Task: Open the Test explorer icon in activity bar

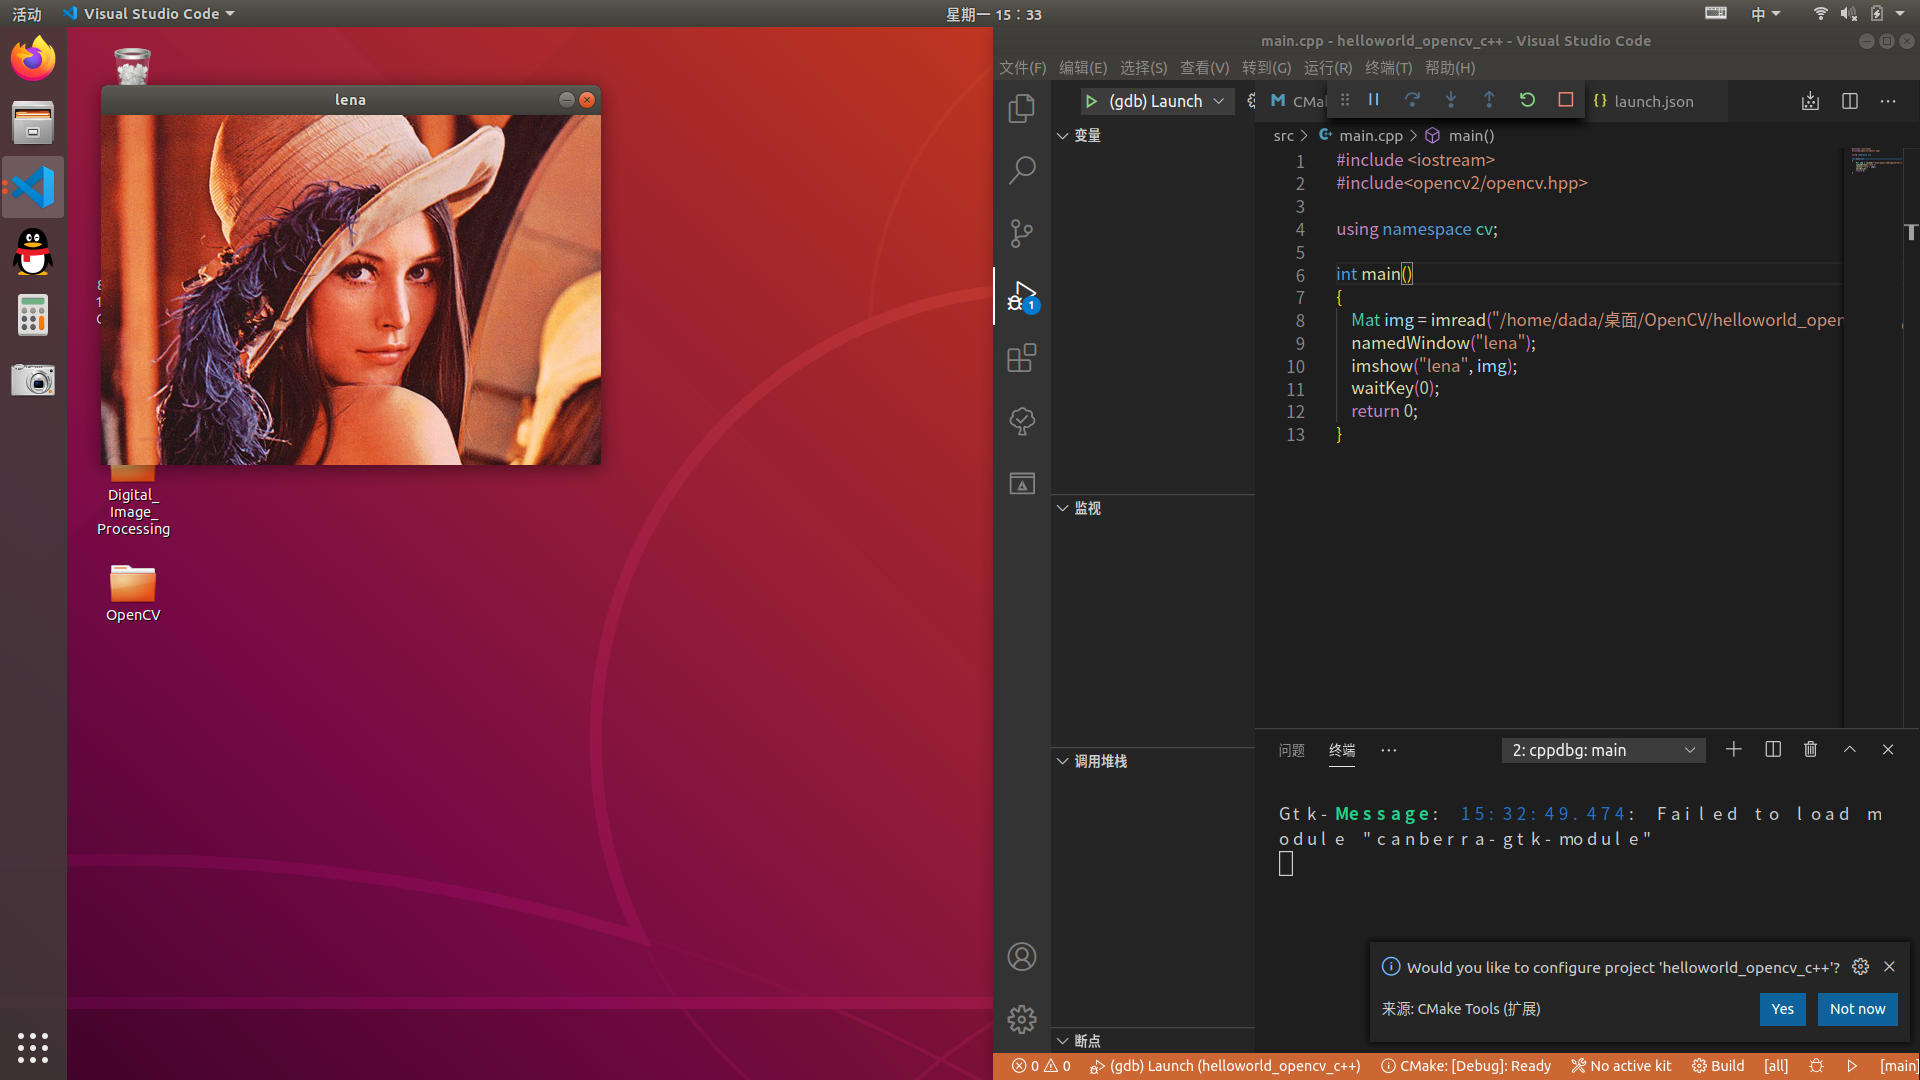Action: pyautogui.click(x=1021, y=421)
